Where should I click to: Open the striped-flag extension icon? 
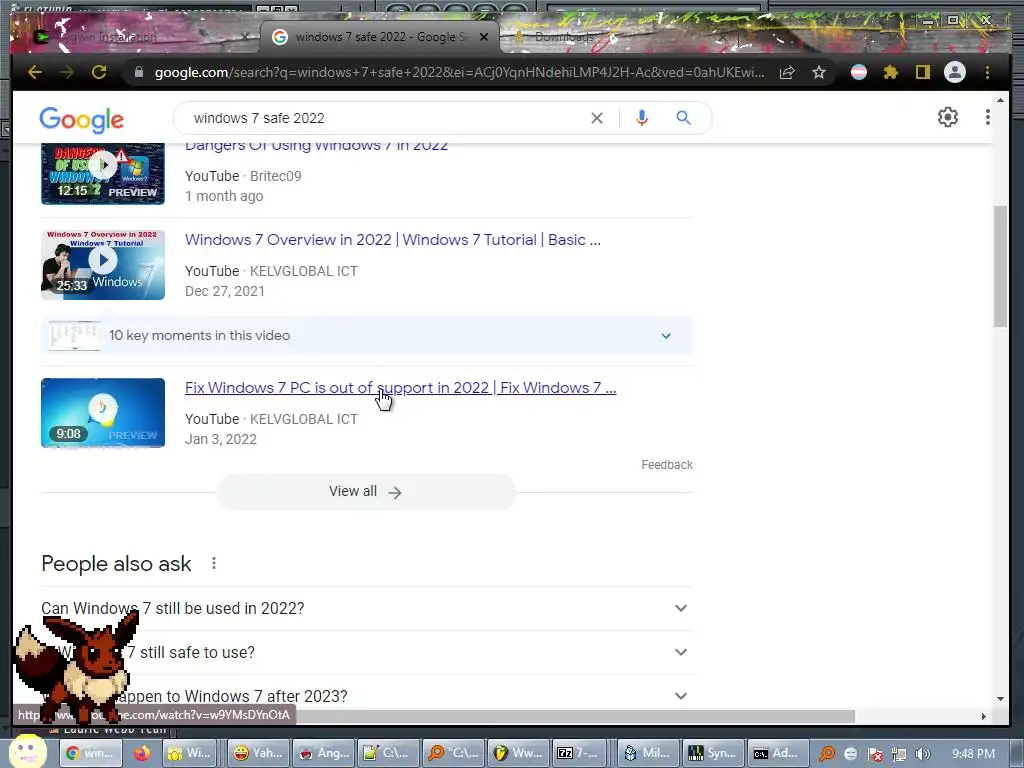(859, 72)
